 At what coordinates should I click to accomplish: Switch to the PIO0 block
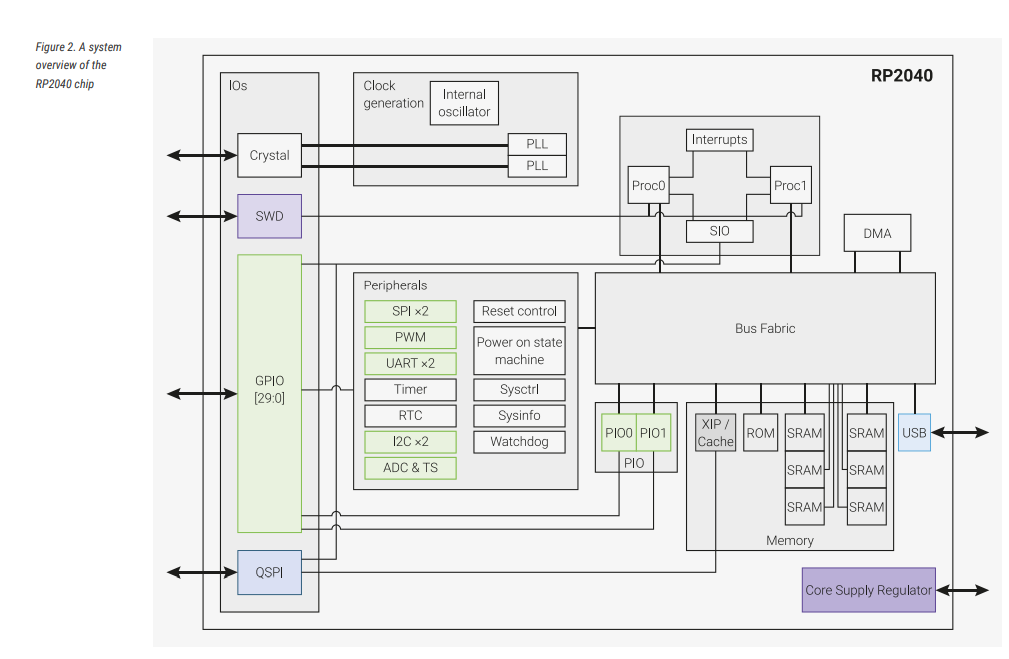click(x=620, y=432)
